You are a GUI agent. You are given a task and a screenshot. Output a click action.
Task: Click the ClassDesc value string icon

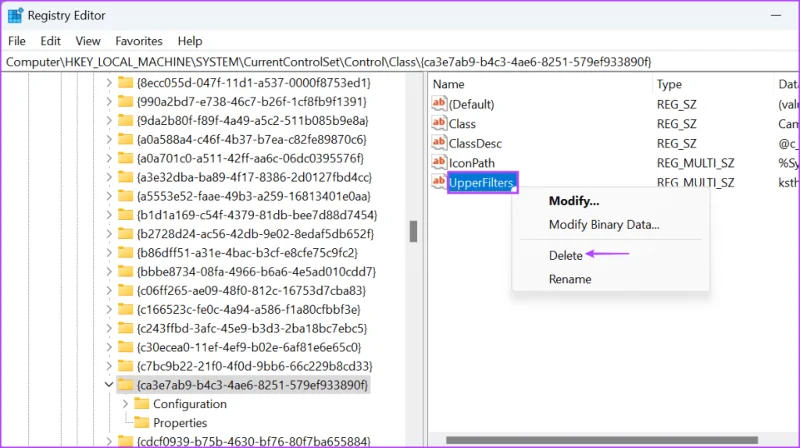point(439,143)
